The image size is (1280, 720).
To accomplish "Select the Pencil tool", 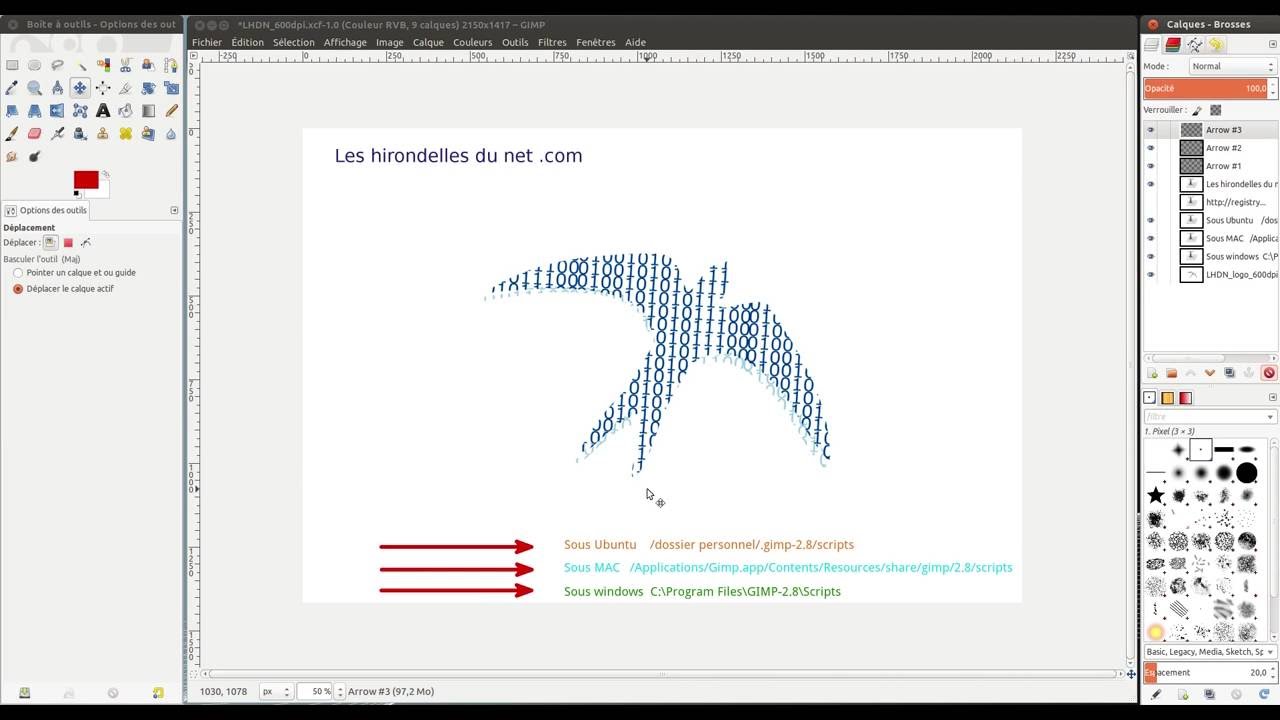I will [172, 111].
